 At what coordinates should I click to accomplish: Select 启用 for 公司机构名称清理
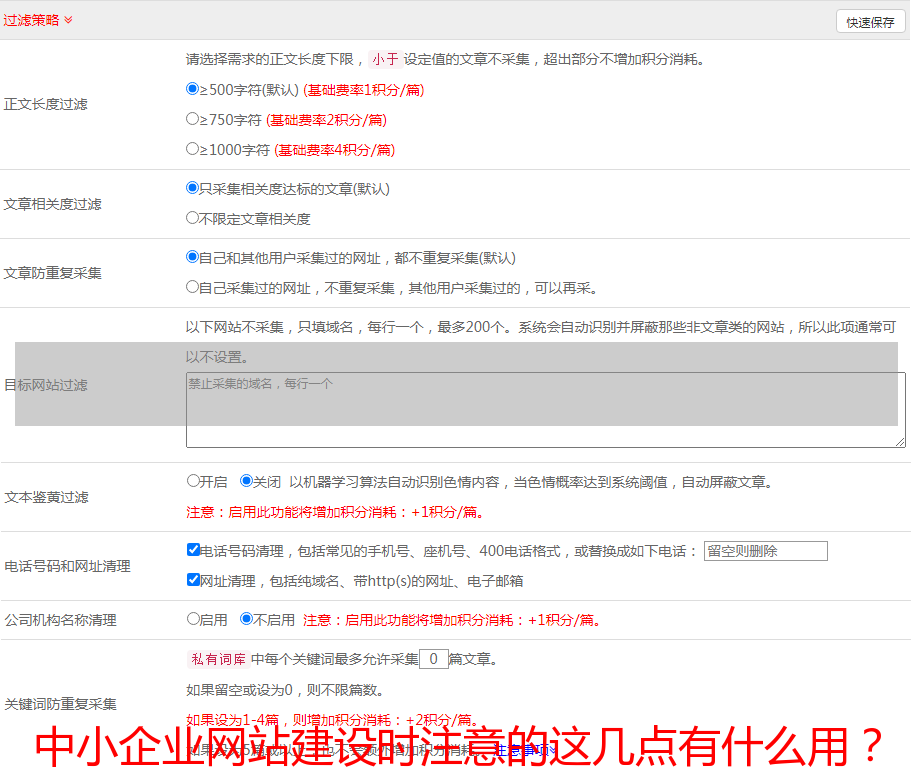tap(193, 619)
